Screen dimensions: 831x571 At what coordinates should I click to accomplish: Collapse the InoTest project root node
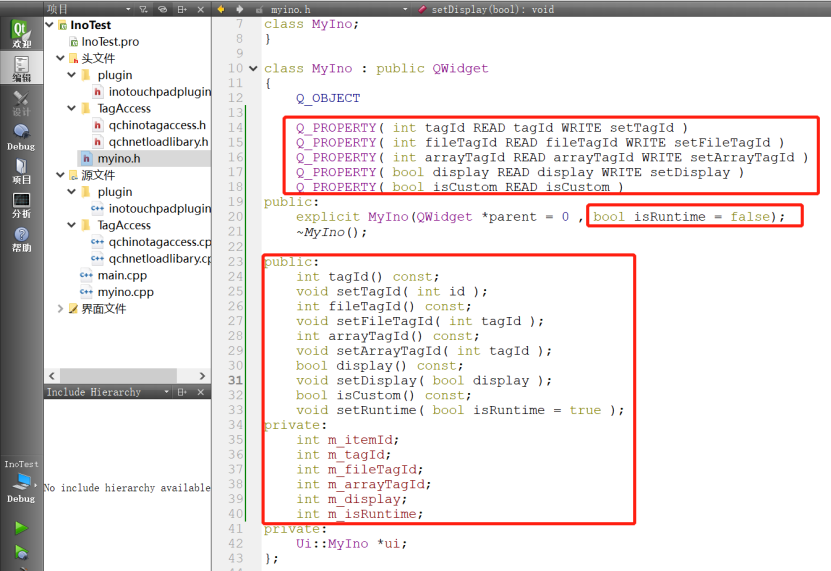[x=50, y=25]
